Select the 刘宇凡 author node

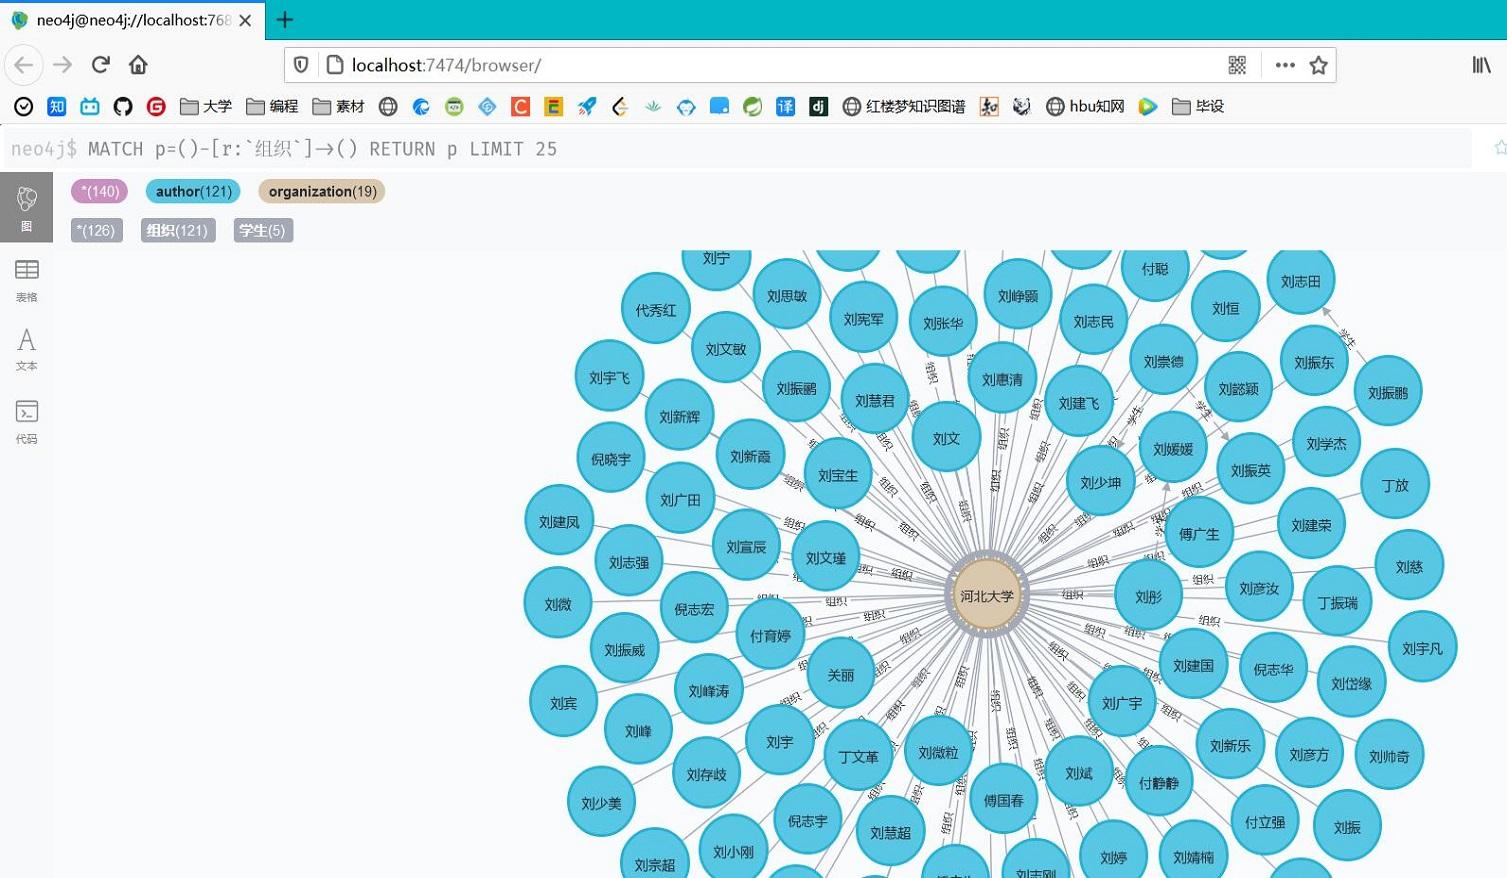tap(1422, 648)
